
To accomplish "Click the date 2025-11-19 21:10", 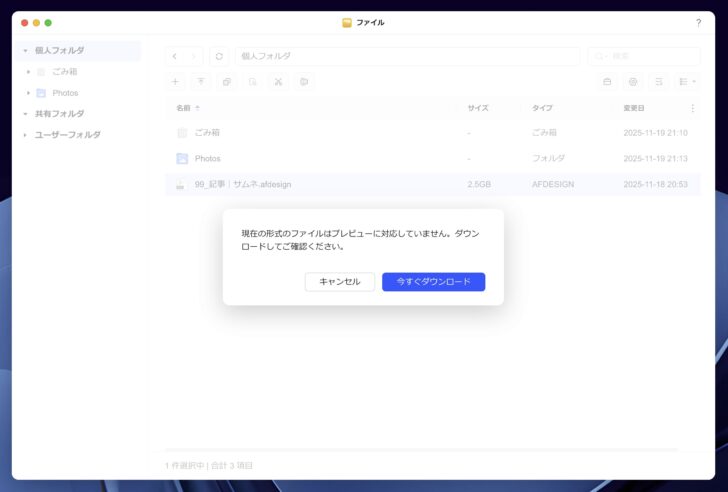I will (x=655, y=133).
